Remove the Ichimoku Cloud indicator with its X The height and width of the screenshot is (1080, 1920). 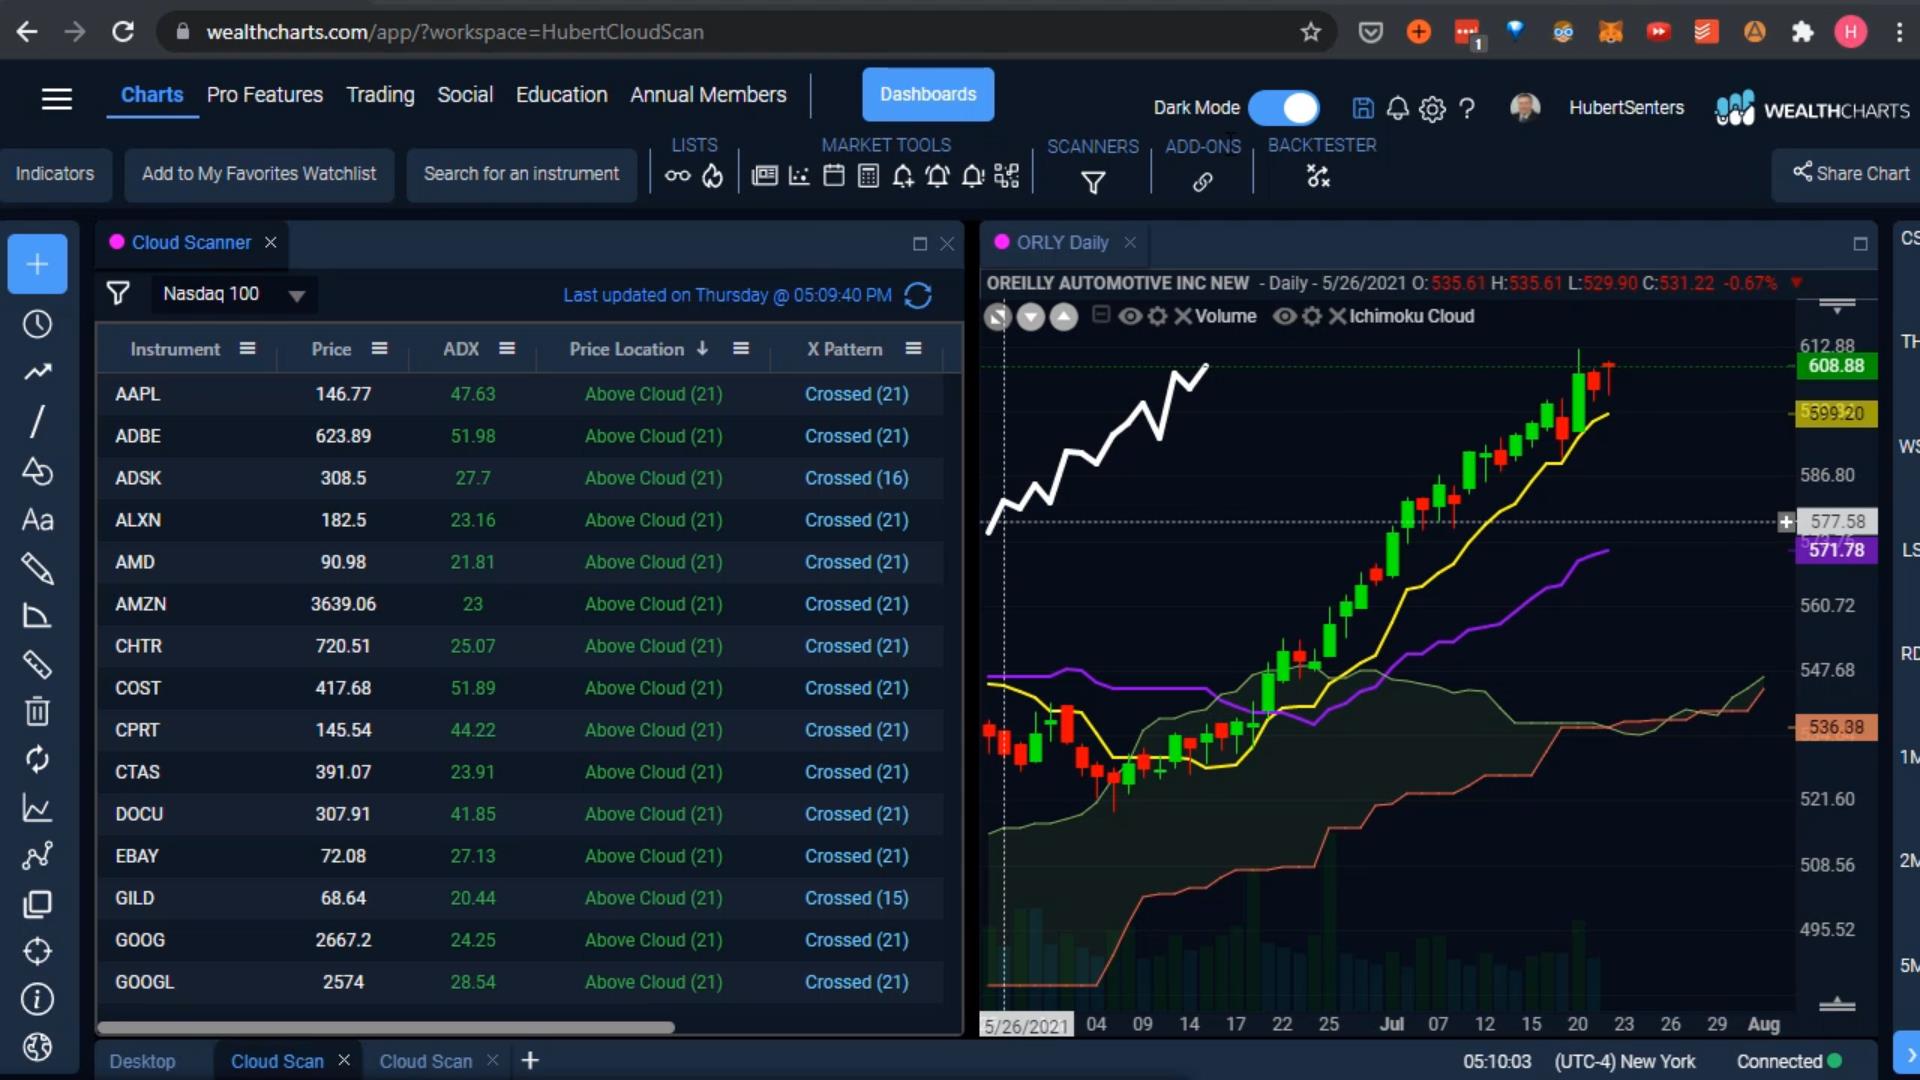pyautogui.click(x=1337, y=316)
